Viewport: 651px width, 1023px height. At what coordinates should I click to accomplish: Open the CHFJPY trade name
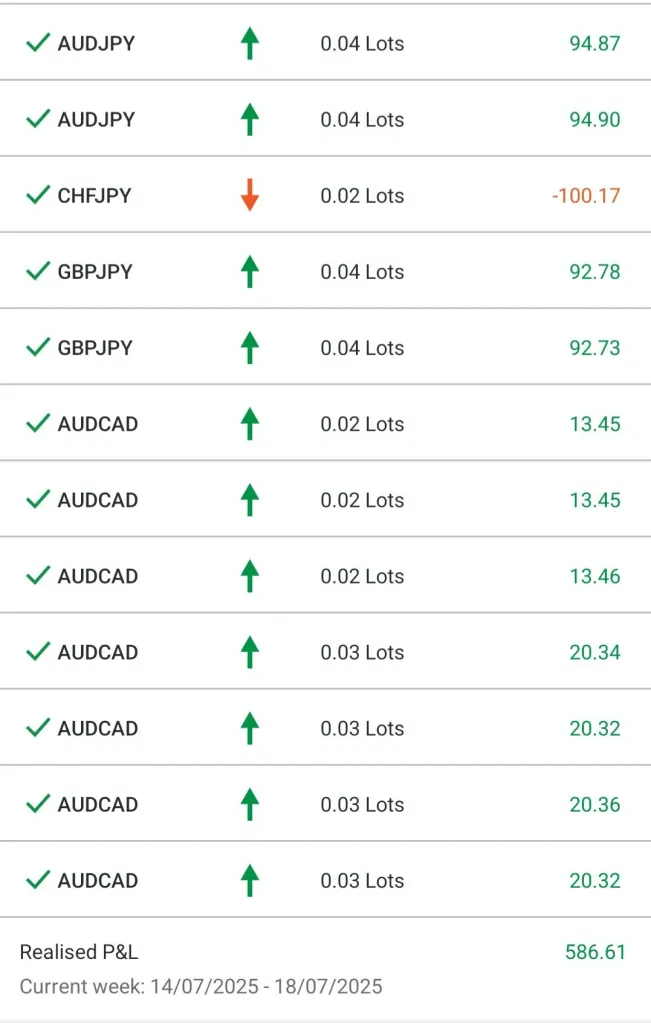(x=94, y=196)
